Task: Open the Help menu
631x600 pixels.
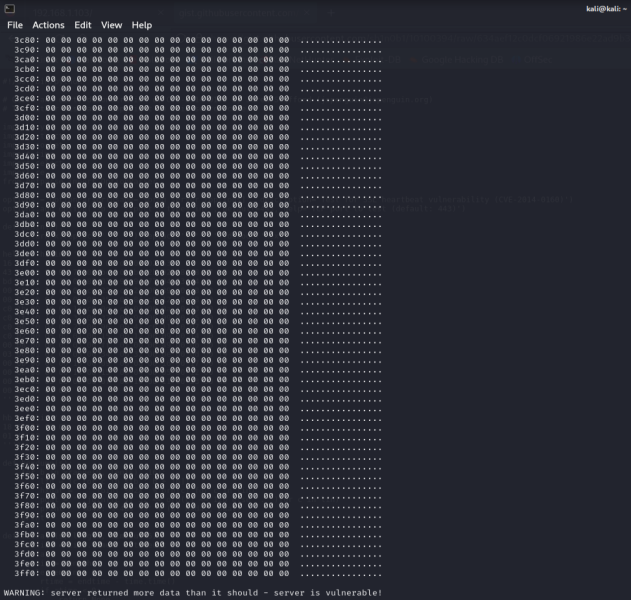Action: (142, 25)
